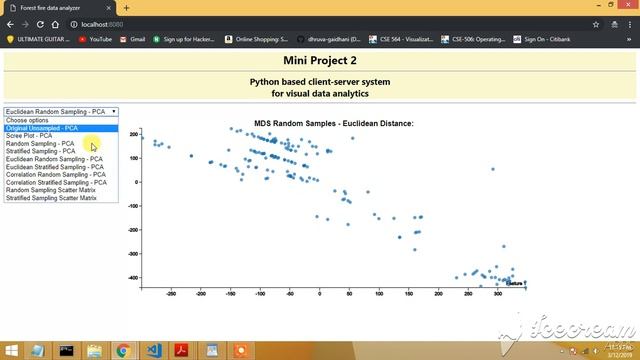Restore down the Chrome window
This screenshot has width=640, height=360.
[611, 5]
